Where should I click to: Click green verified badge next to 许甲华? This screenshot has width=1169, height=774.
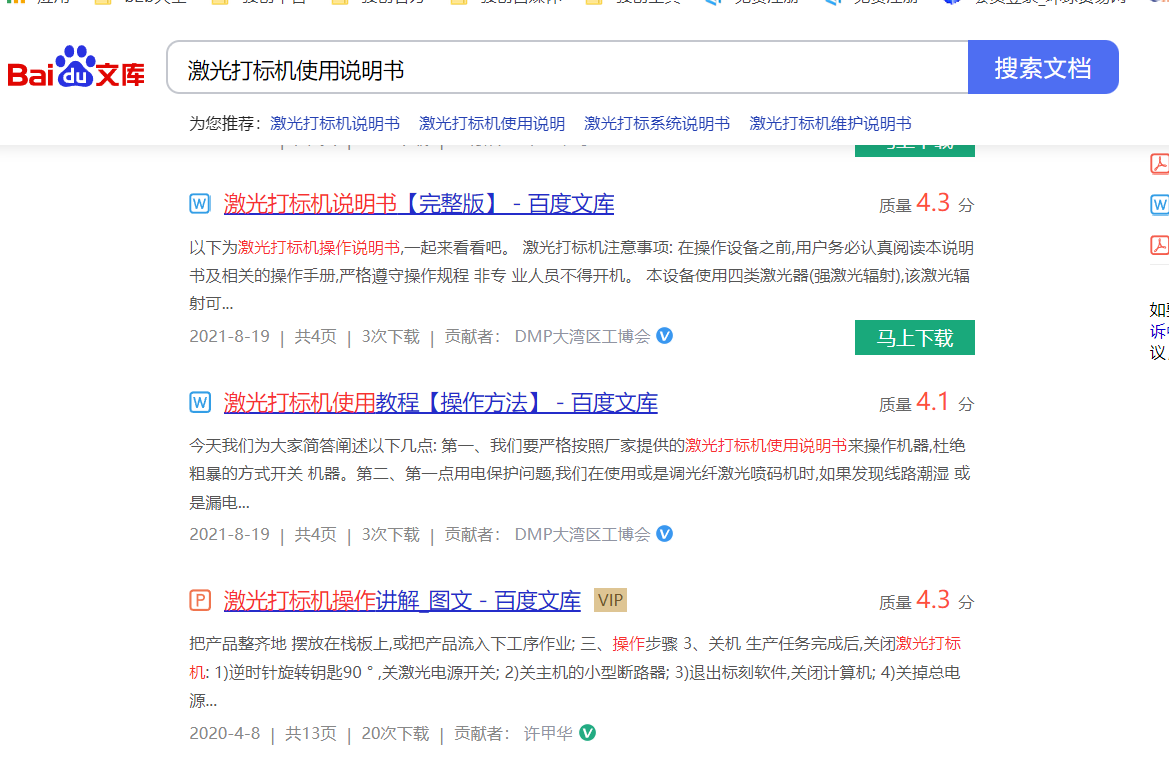coord(587,733)
